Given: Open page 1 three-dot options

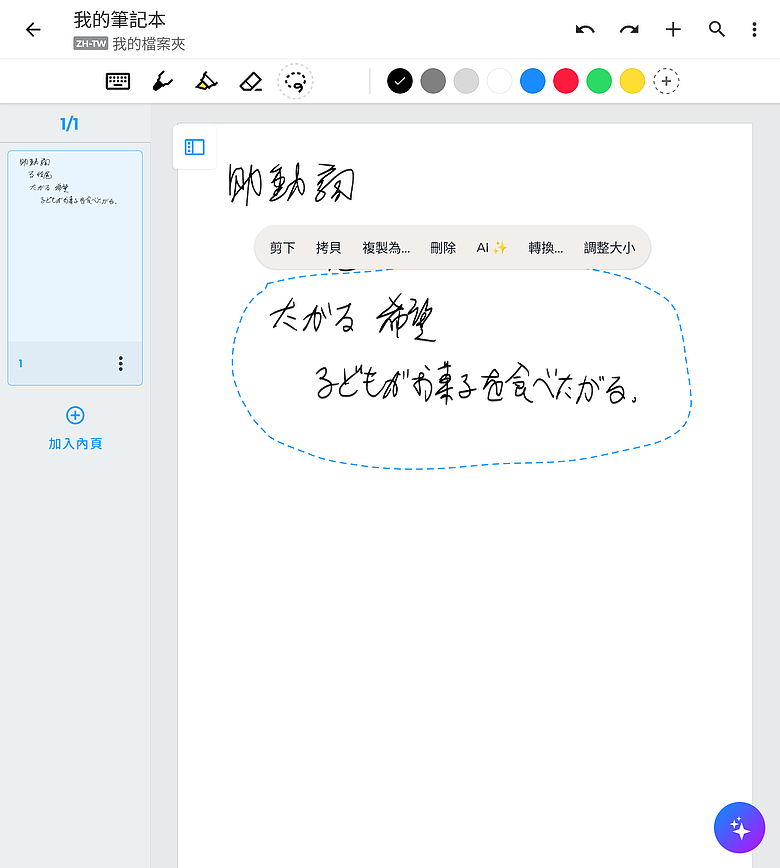Looking at the screenshot, I should pyautogui.click(x=121, y=364).
